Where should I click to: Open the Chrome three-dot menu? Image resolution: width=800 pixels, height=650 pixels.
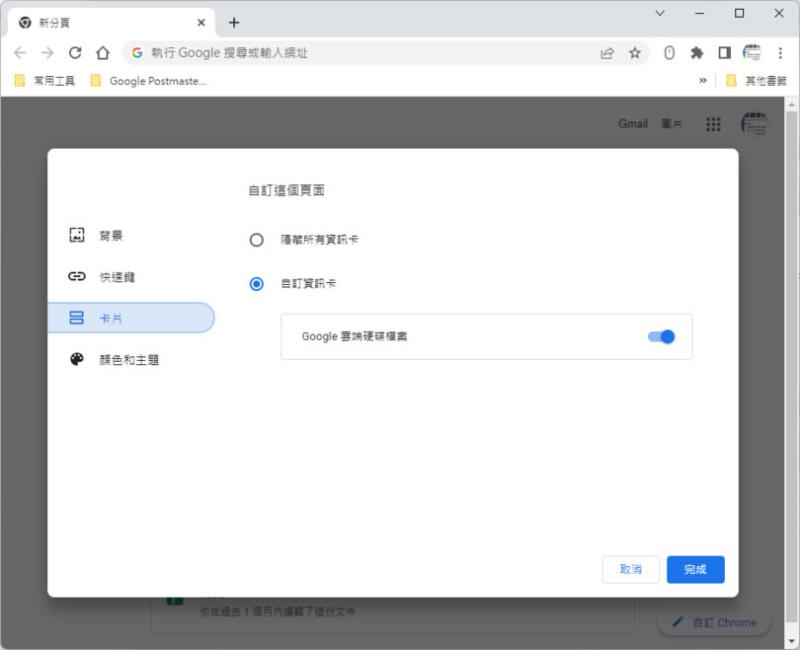click(780, 53)
